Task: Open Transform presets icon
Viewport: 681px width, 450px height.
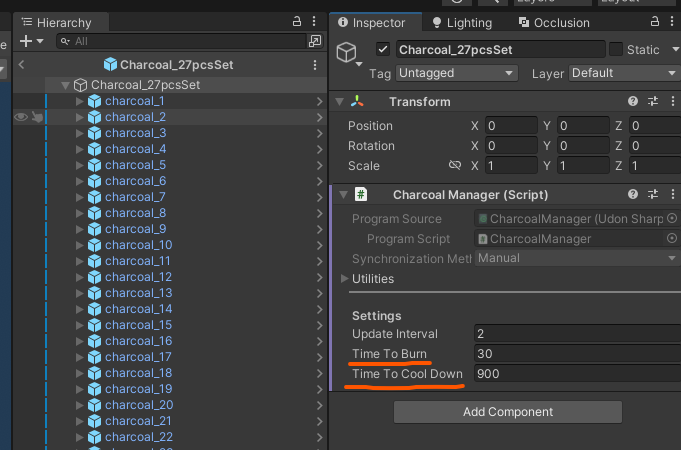Action: point(653,101)
